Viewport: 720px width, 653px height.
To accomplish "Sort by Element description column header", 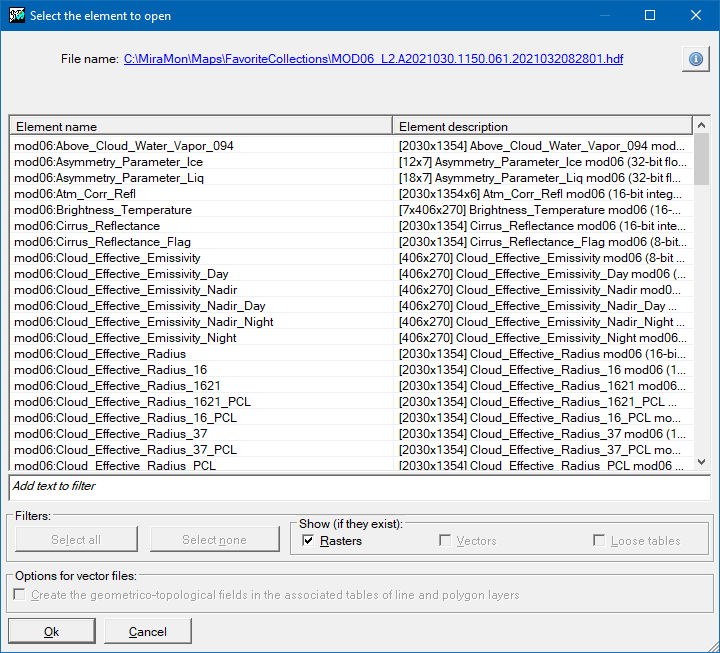I will [540, 127].
